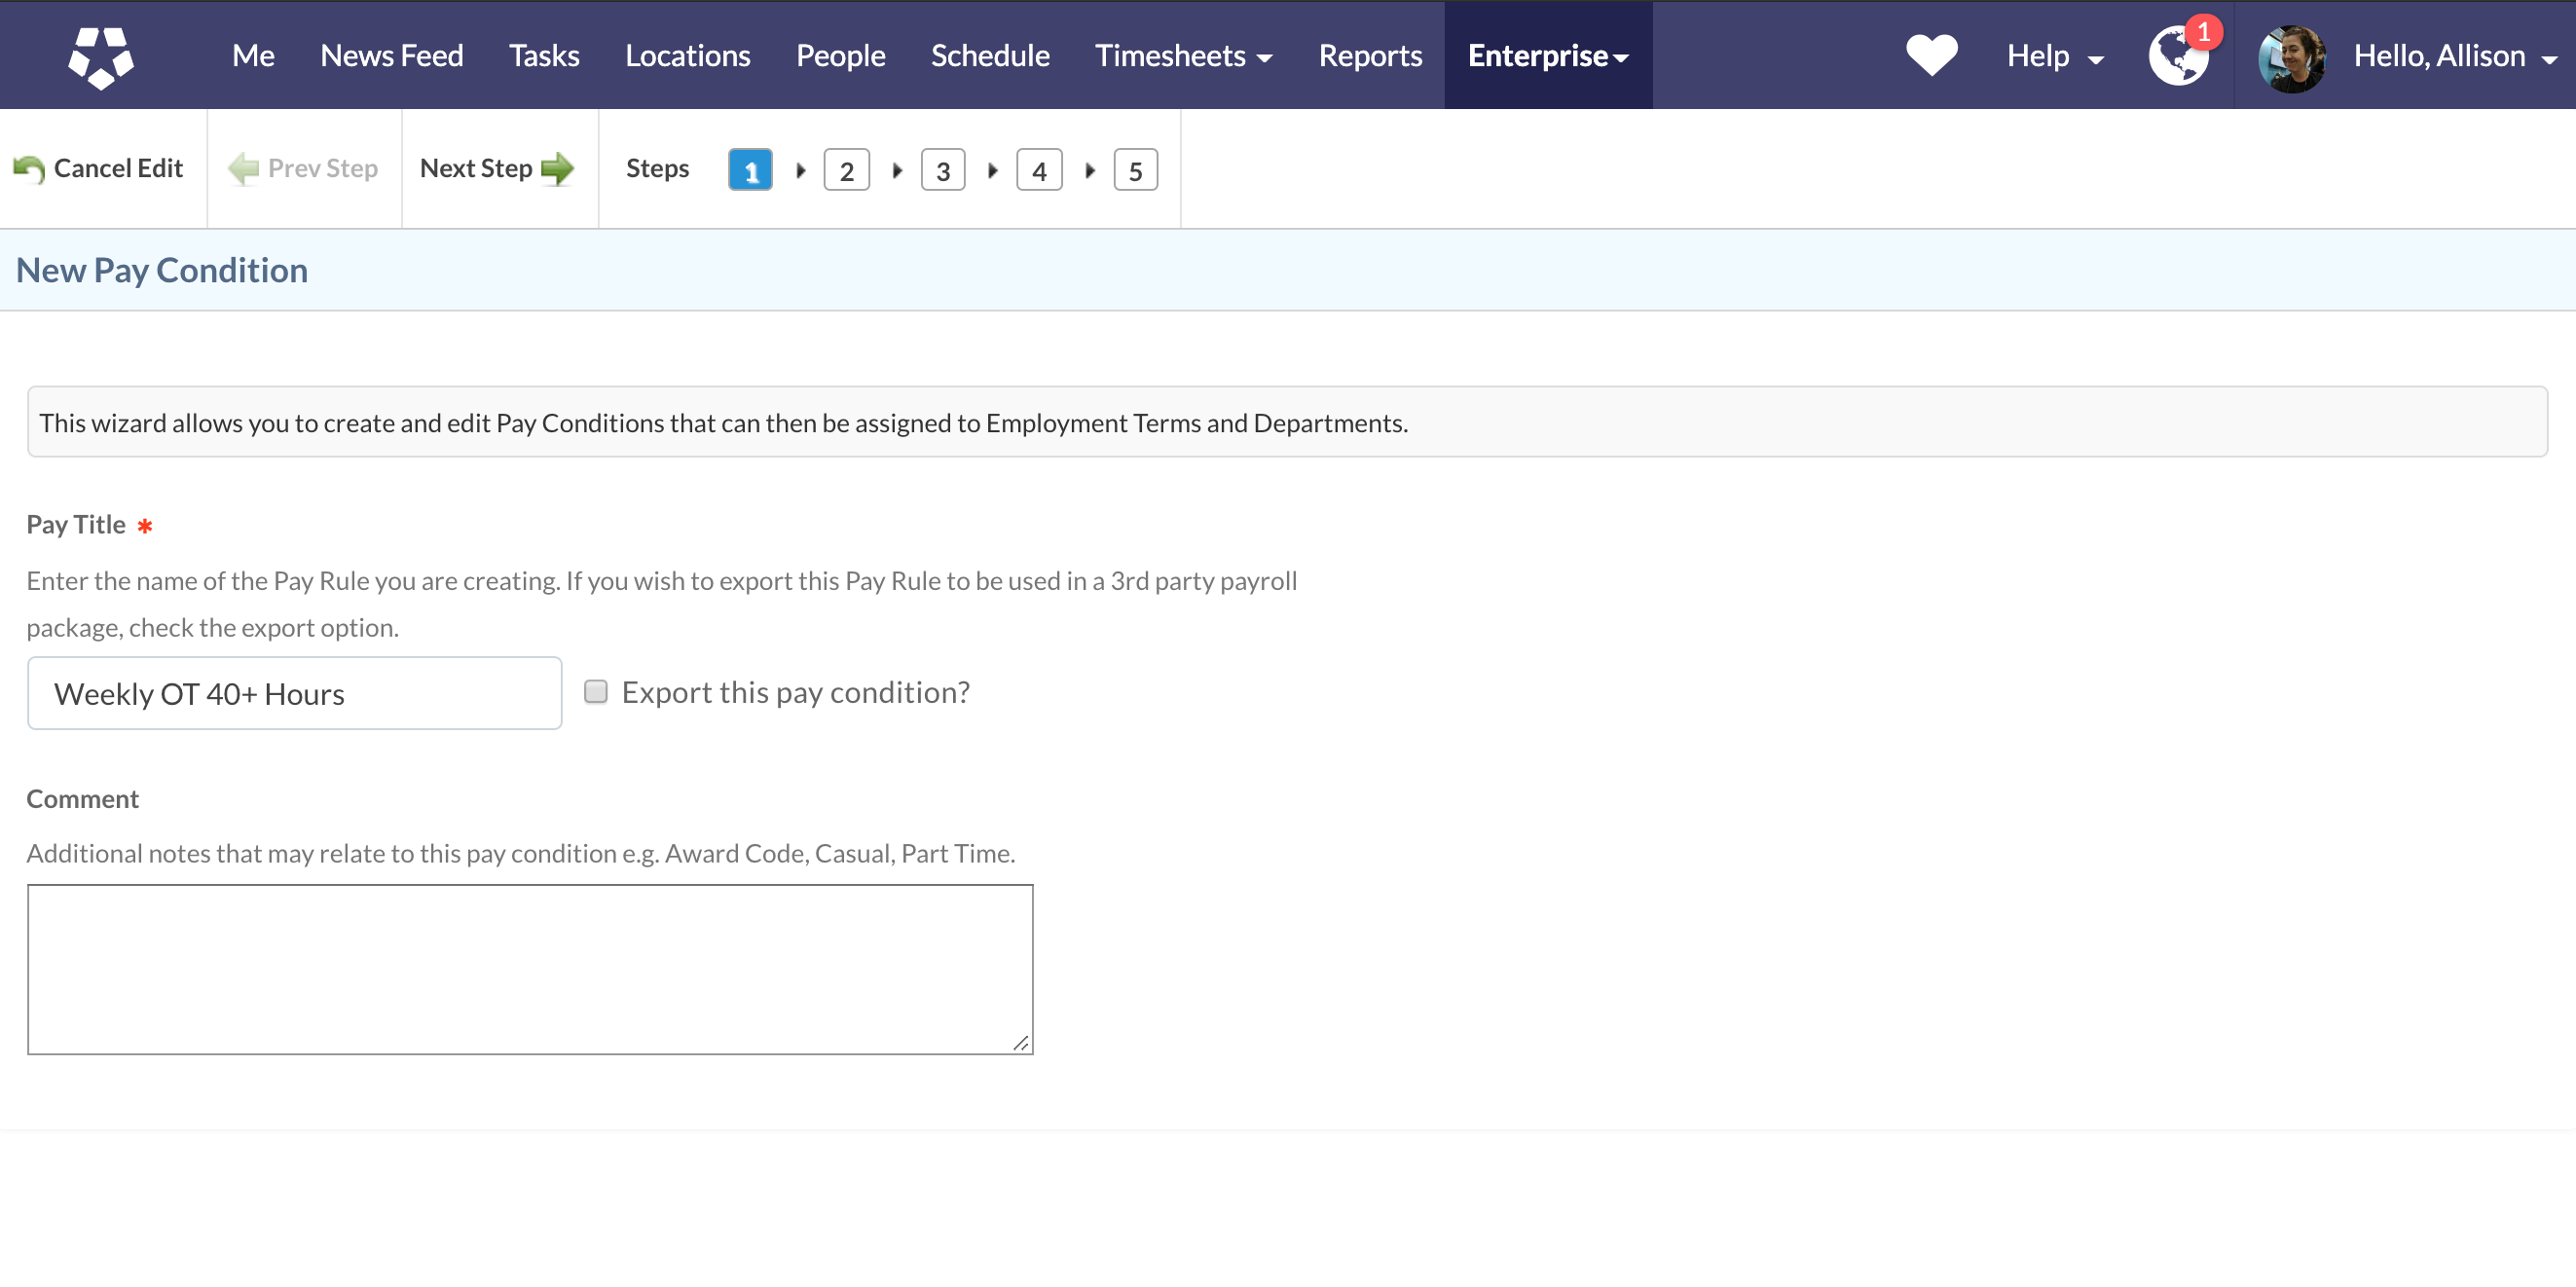Click the Prev Step left arrow
The image size is (2576, 1287).
(x=243, y=168)
